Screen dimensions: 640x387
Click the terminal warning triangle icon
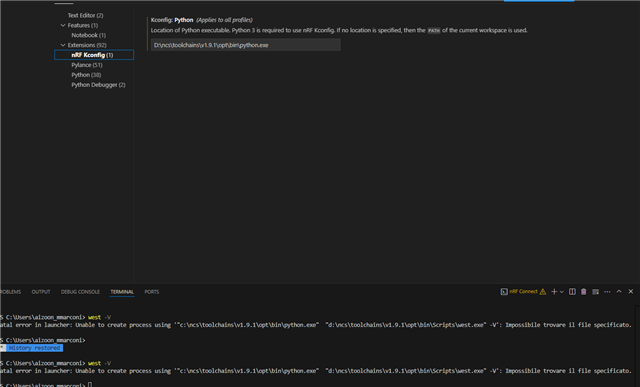(x=542, y=291)
